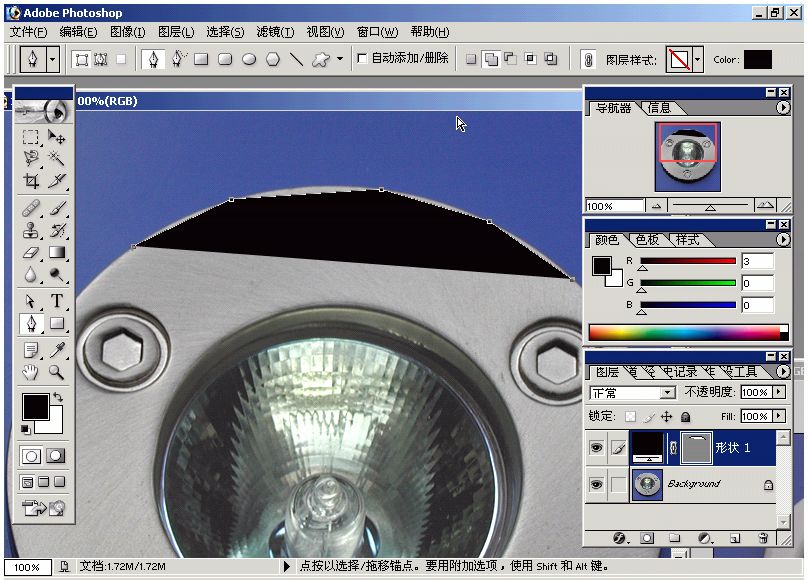Select the Eraser tool
This screenshot has width=808, height=580.
pyautogui.click(x=30, y=252)
